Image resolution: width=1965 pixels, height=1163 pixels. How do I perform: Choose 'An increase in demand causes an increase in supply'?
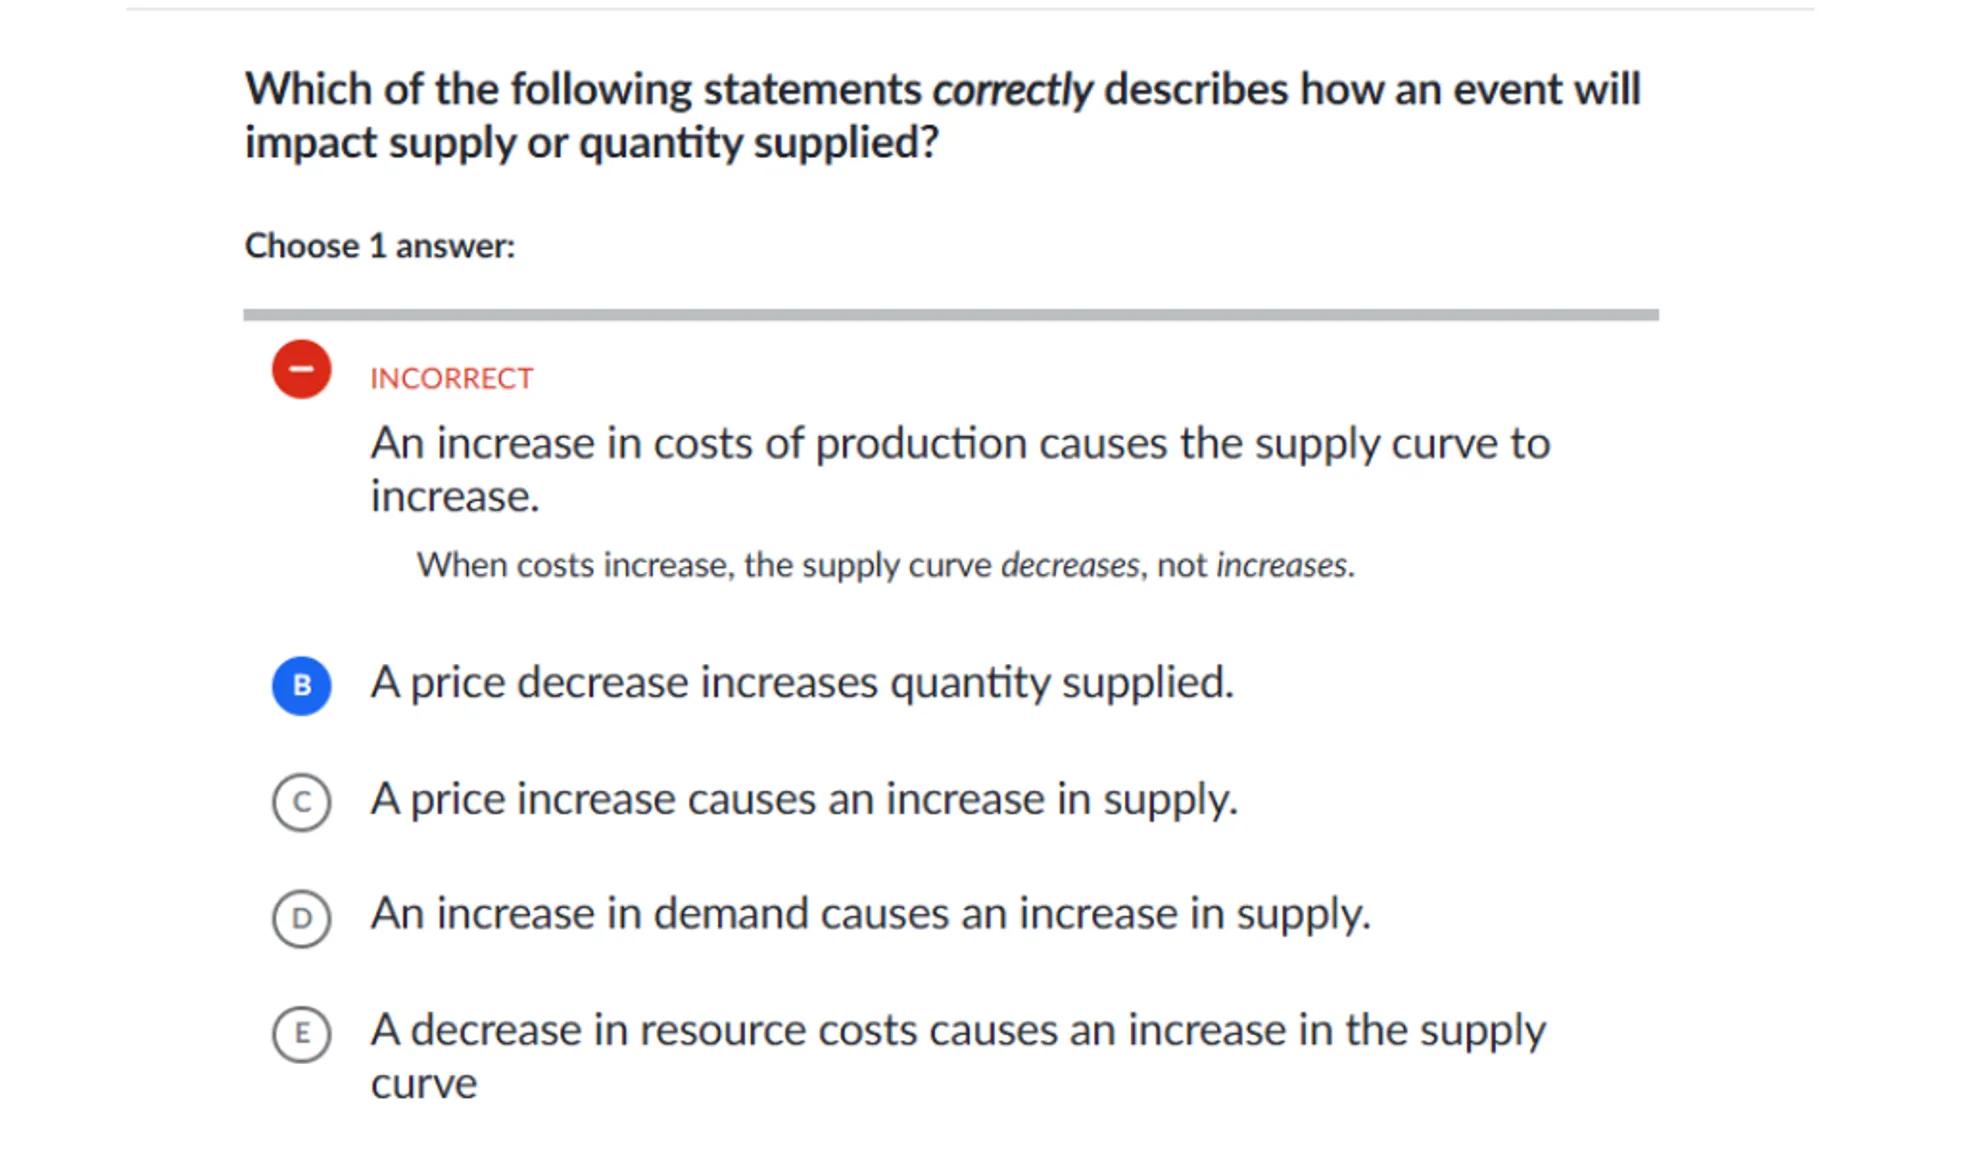pyautogui.click(x=869, y=914)
